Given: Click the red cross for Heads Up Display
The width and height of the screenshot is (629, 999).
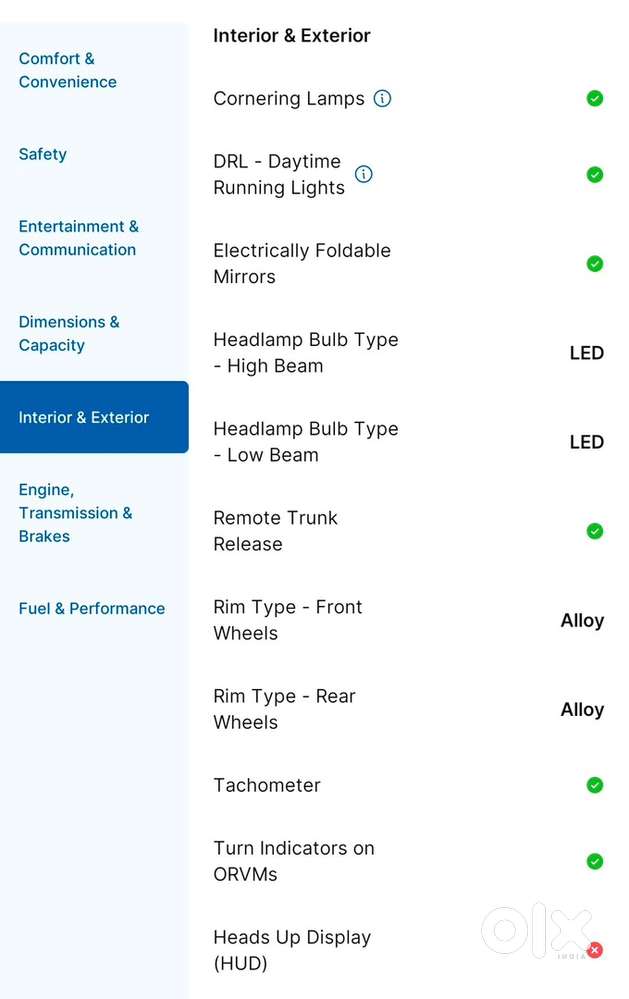Looking at the screenshot, I should coord(595,950).
